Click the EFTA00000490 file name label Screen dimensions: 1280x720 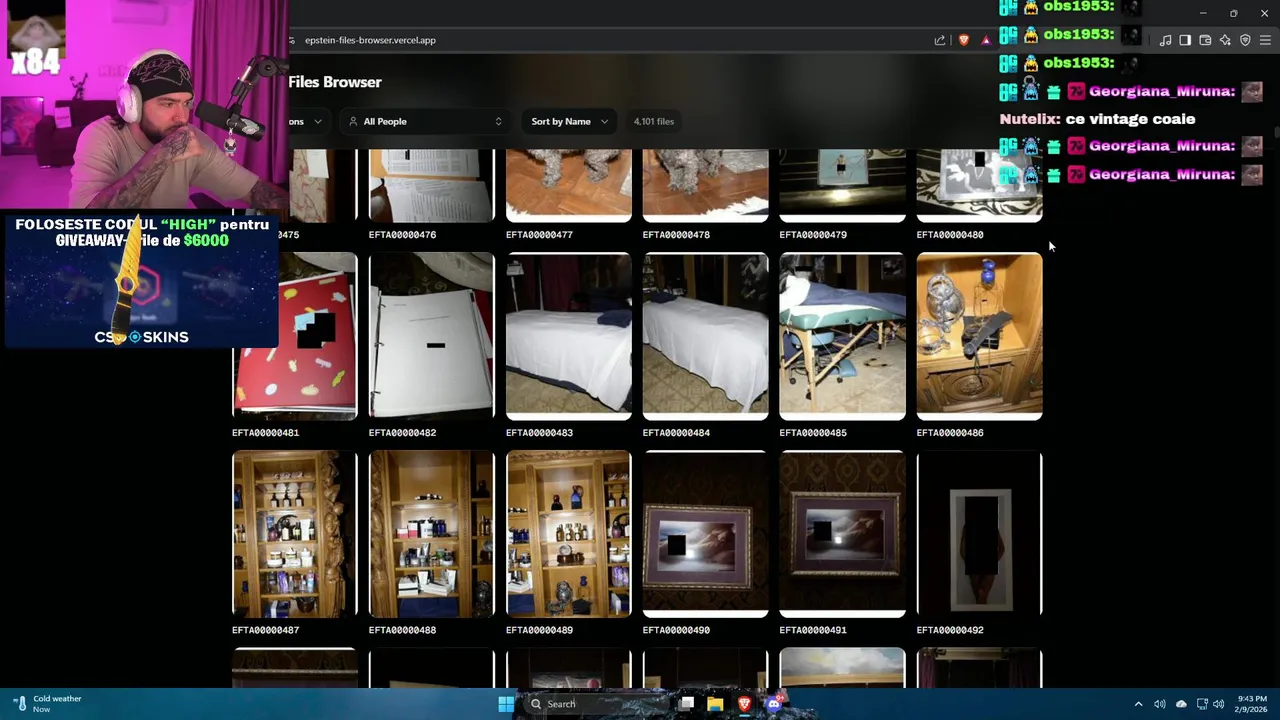click(676, 630)
